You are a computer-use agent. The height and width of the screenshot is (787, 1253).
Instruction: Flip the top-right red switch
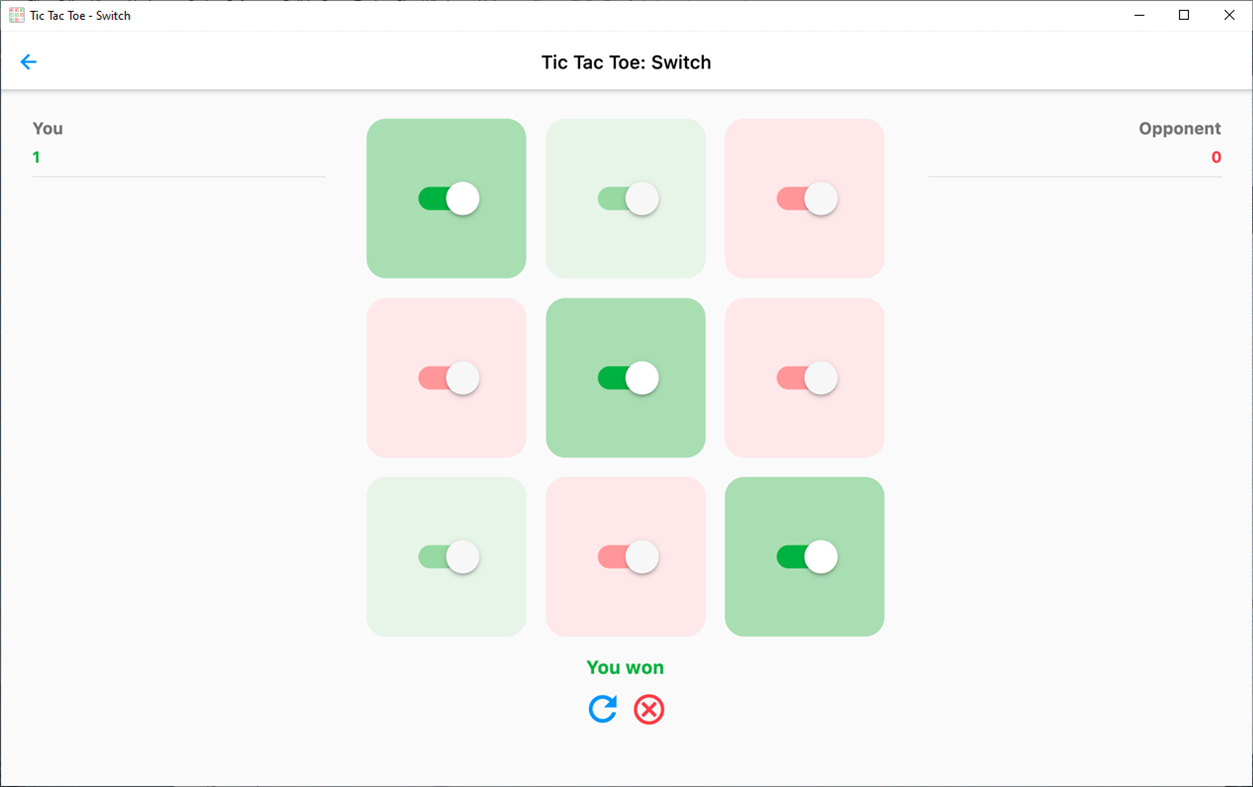[x=804, y=198]
